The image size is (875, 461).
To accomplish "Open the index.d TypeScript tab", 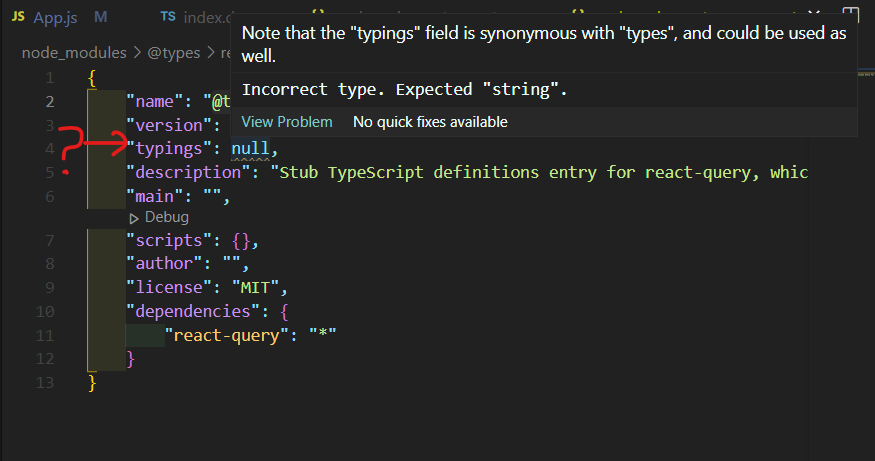I will (195, 17).
